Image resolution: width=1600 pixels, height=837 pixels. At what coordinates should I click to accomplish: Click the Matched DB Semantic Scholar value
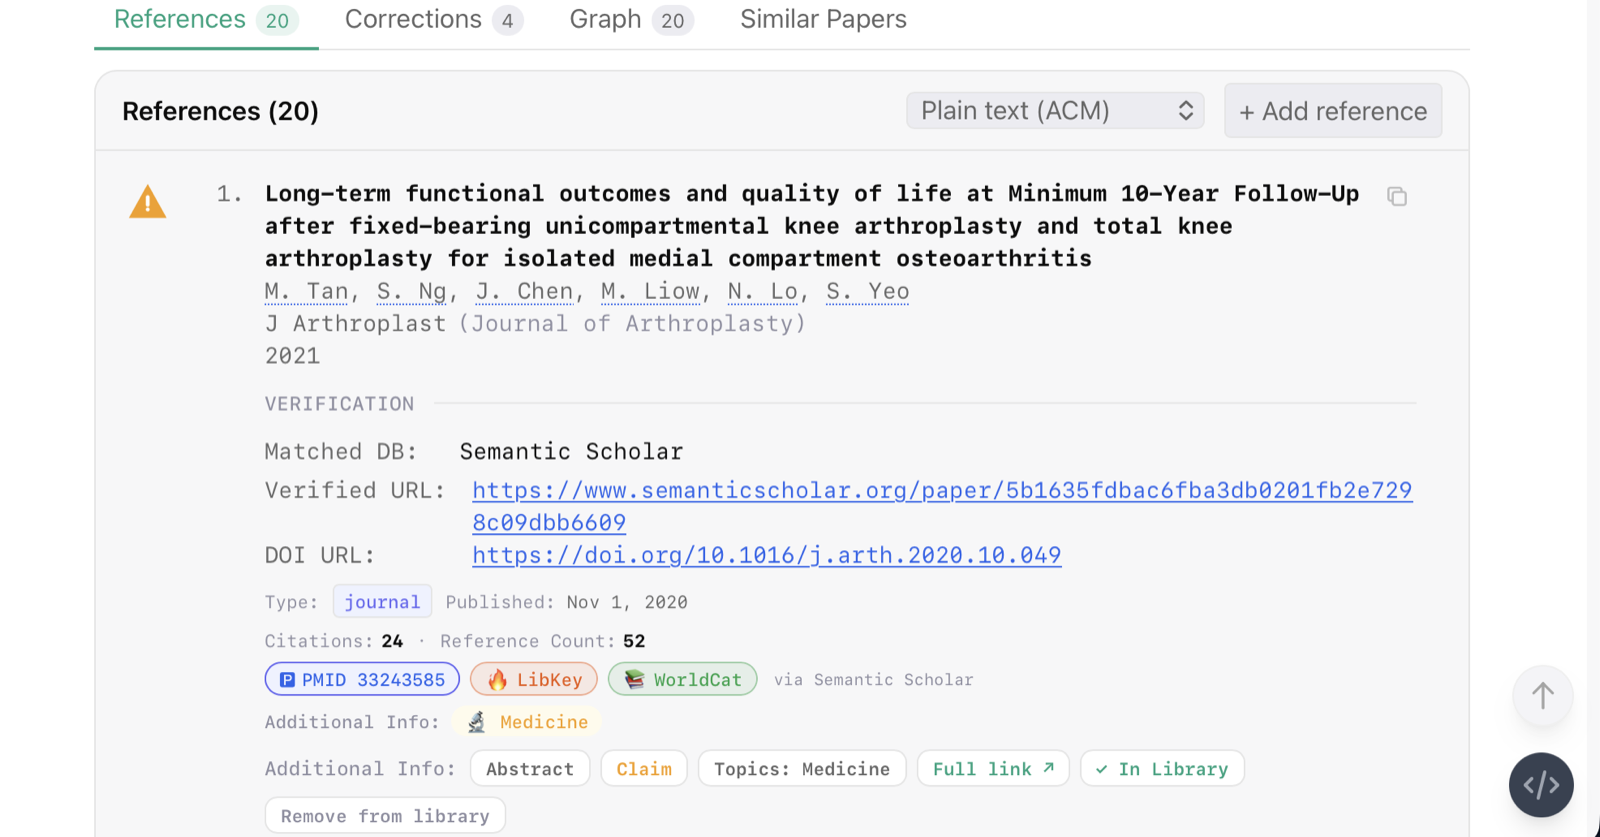(x=571, y=451)
